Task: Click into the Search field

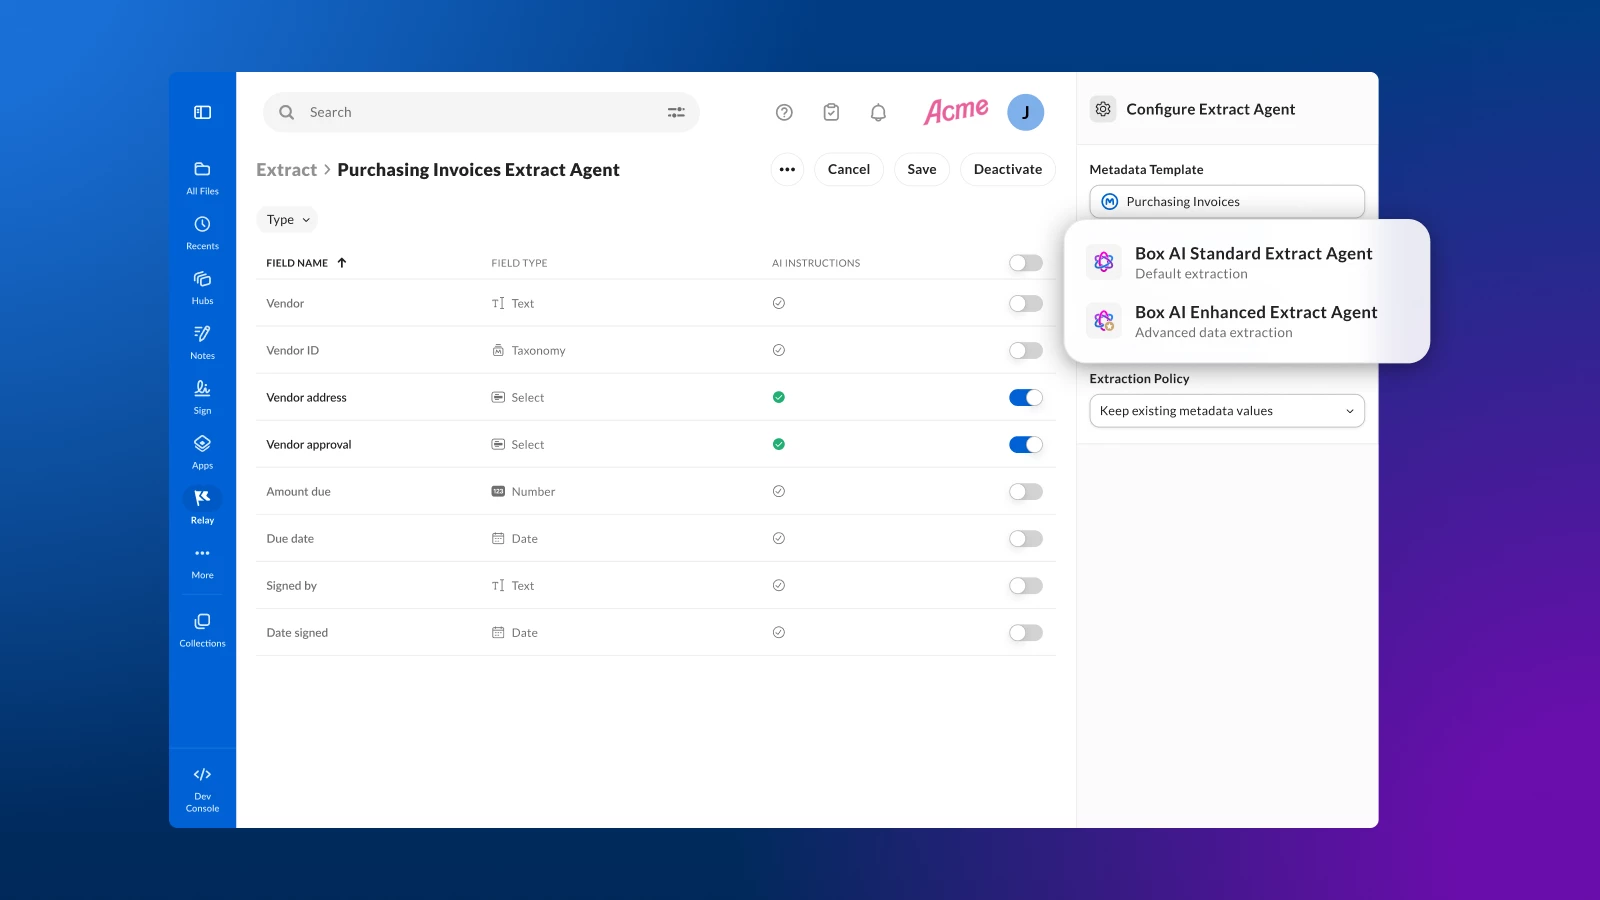Action: [481, 112]
